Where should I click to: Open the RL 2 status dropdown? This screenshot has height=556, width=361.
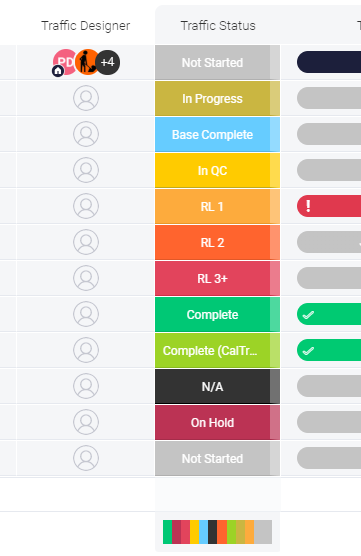pos(217,243)
